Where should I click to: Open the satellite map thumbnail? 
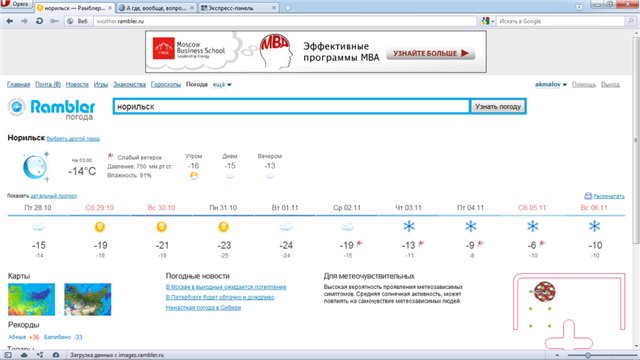click(x=87, y=300)
